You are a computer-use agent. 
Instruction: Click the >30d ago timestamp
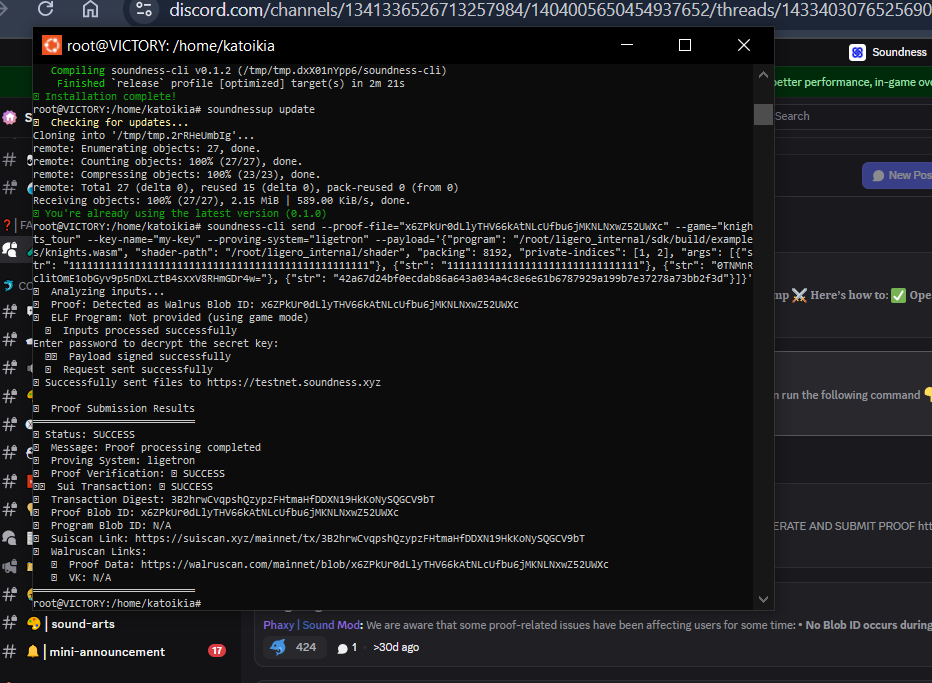point(396,647)
